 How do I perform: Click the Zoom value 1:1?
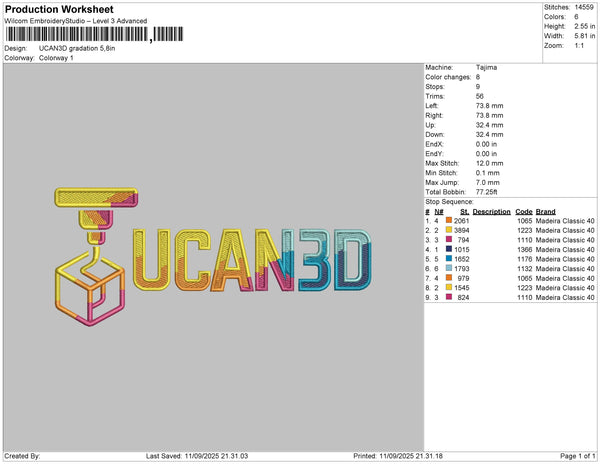[579, 46]
